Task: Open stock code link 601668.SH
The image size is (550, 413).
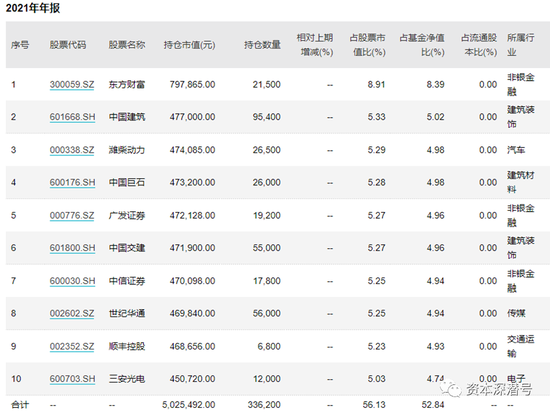Action: 72,117
